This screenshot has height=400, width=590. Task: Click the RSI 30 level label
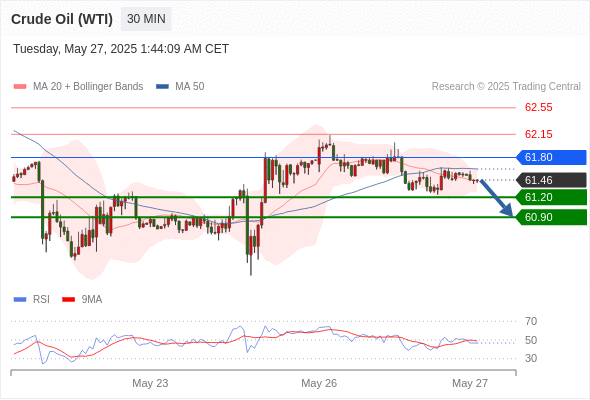pos(531,358)
